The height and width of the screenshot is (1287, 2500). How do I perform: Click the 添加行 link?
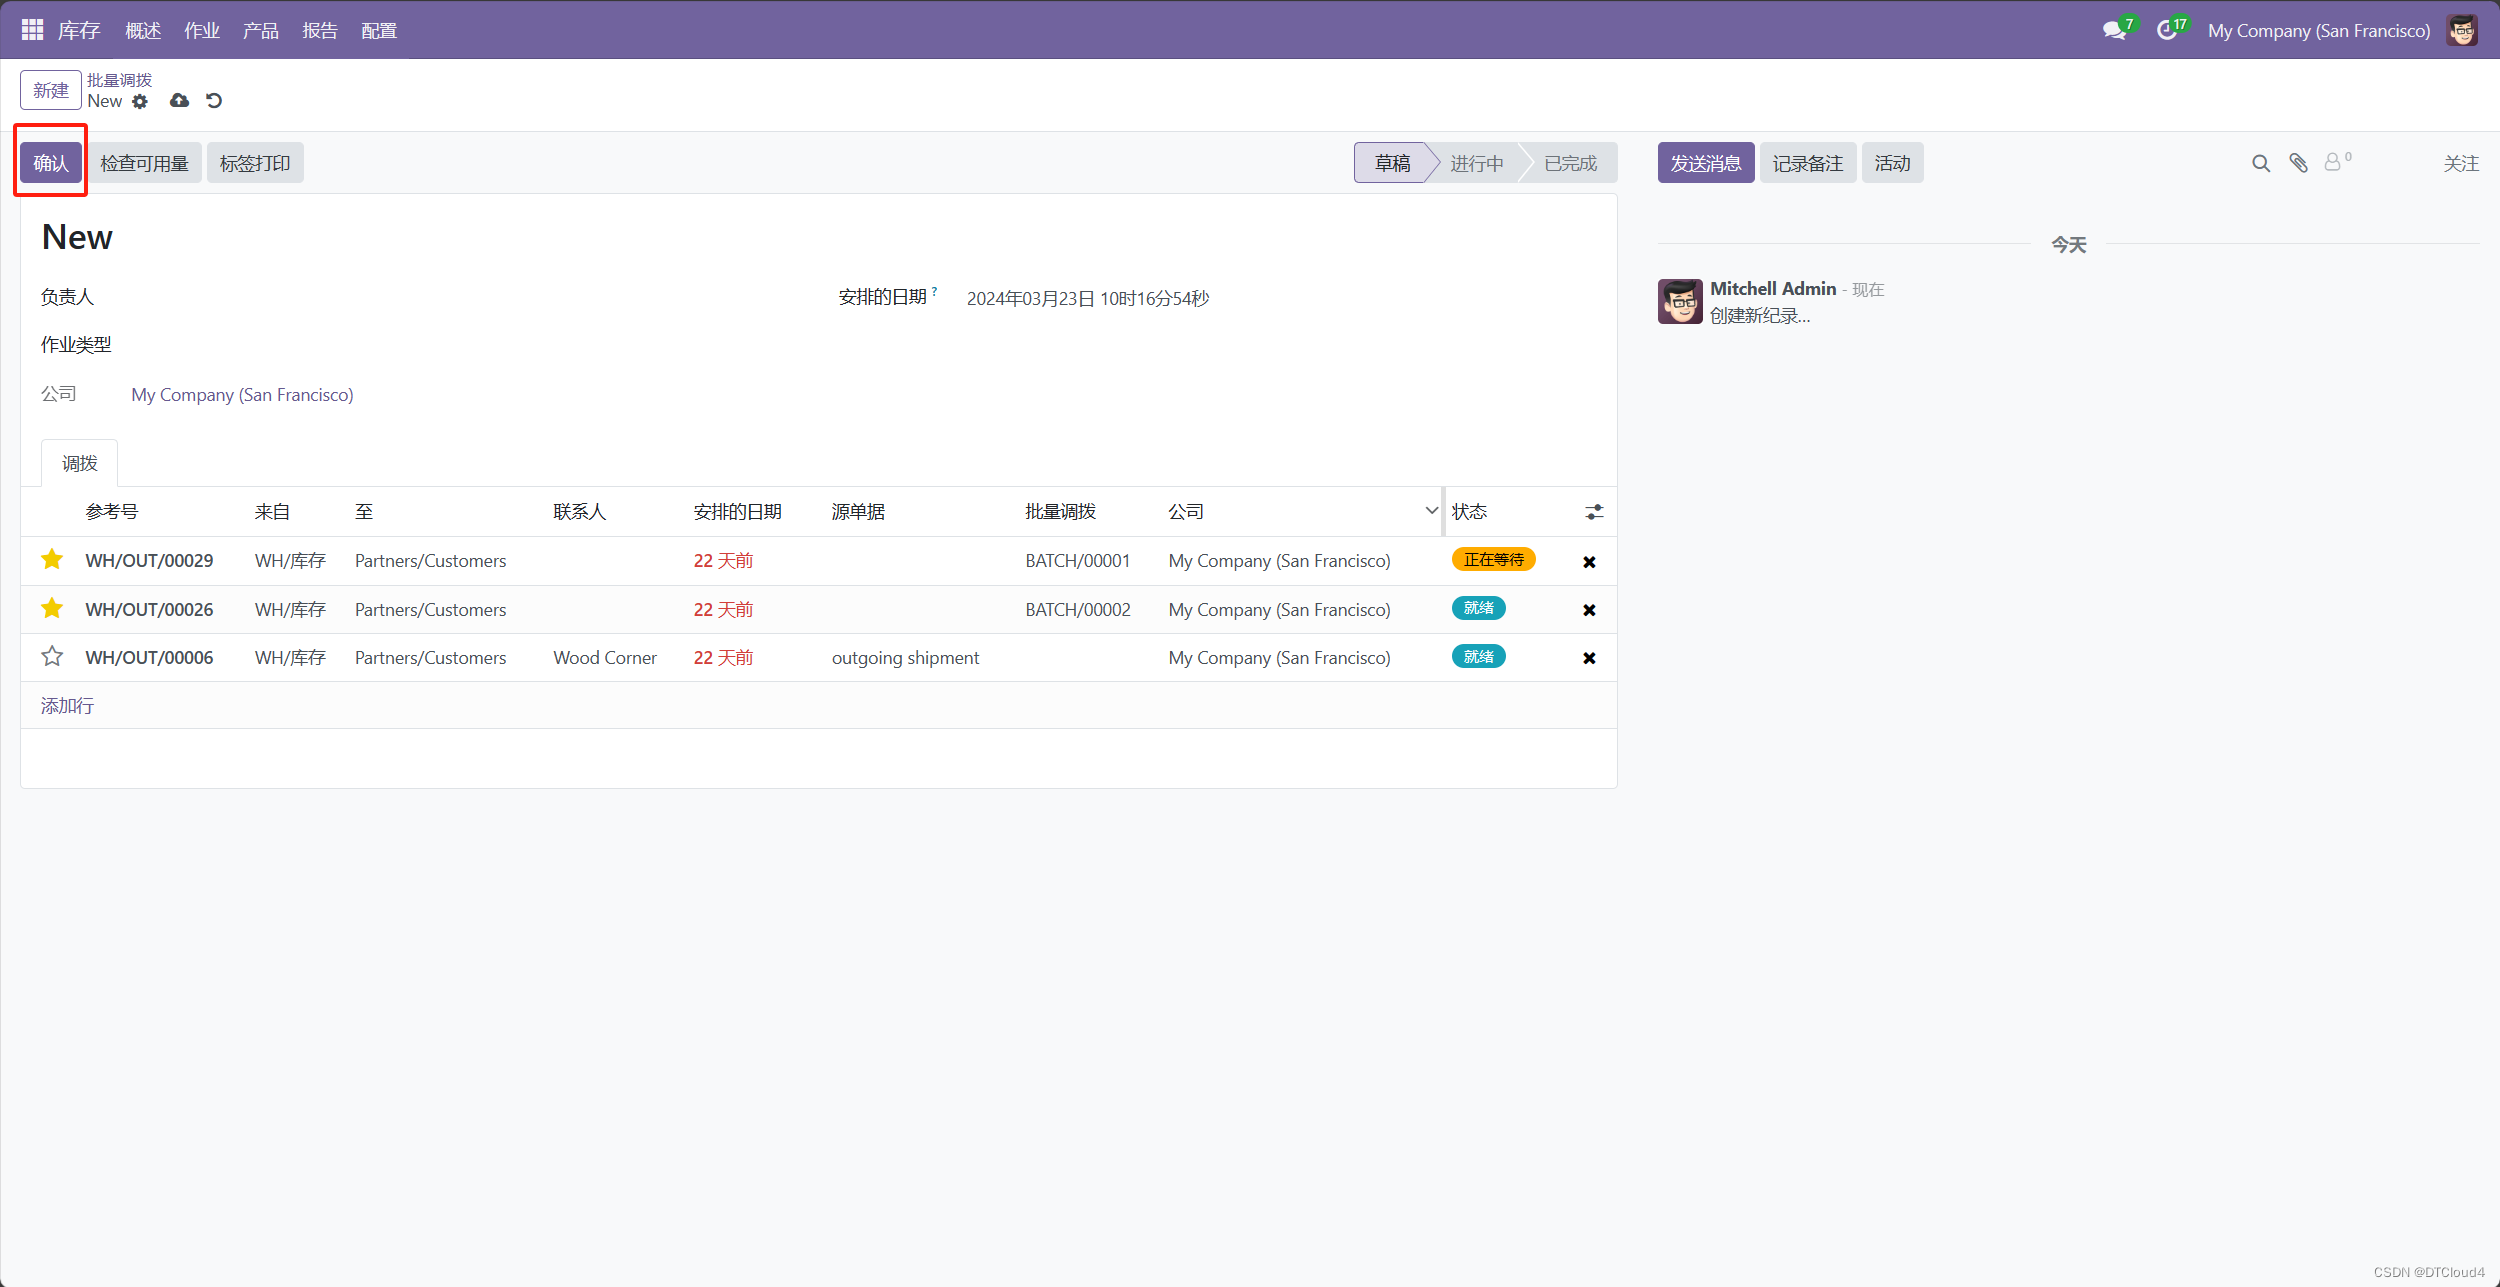point(67,706)
